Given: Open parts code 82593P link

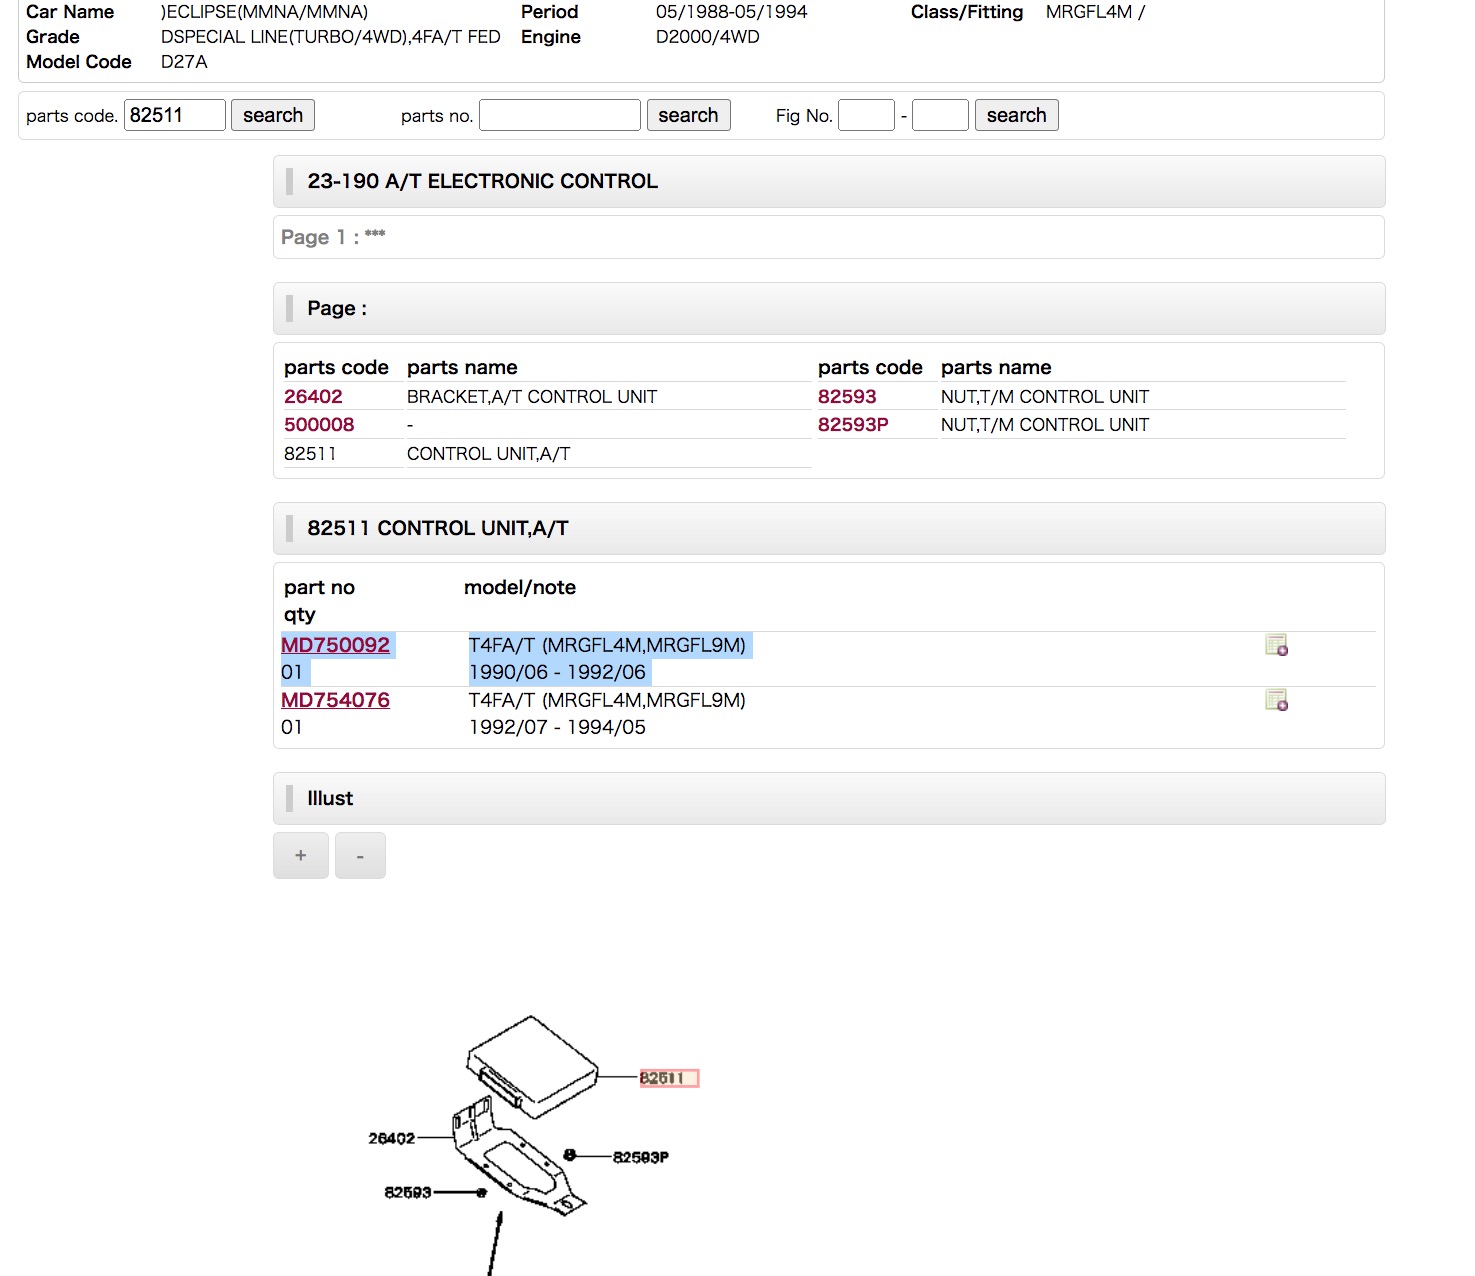Looking at the screenshot, I should coord(853,425).
